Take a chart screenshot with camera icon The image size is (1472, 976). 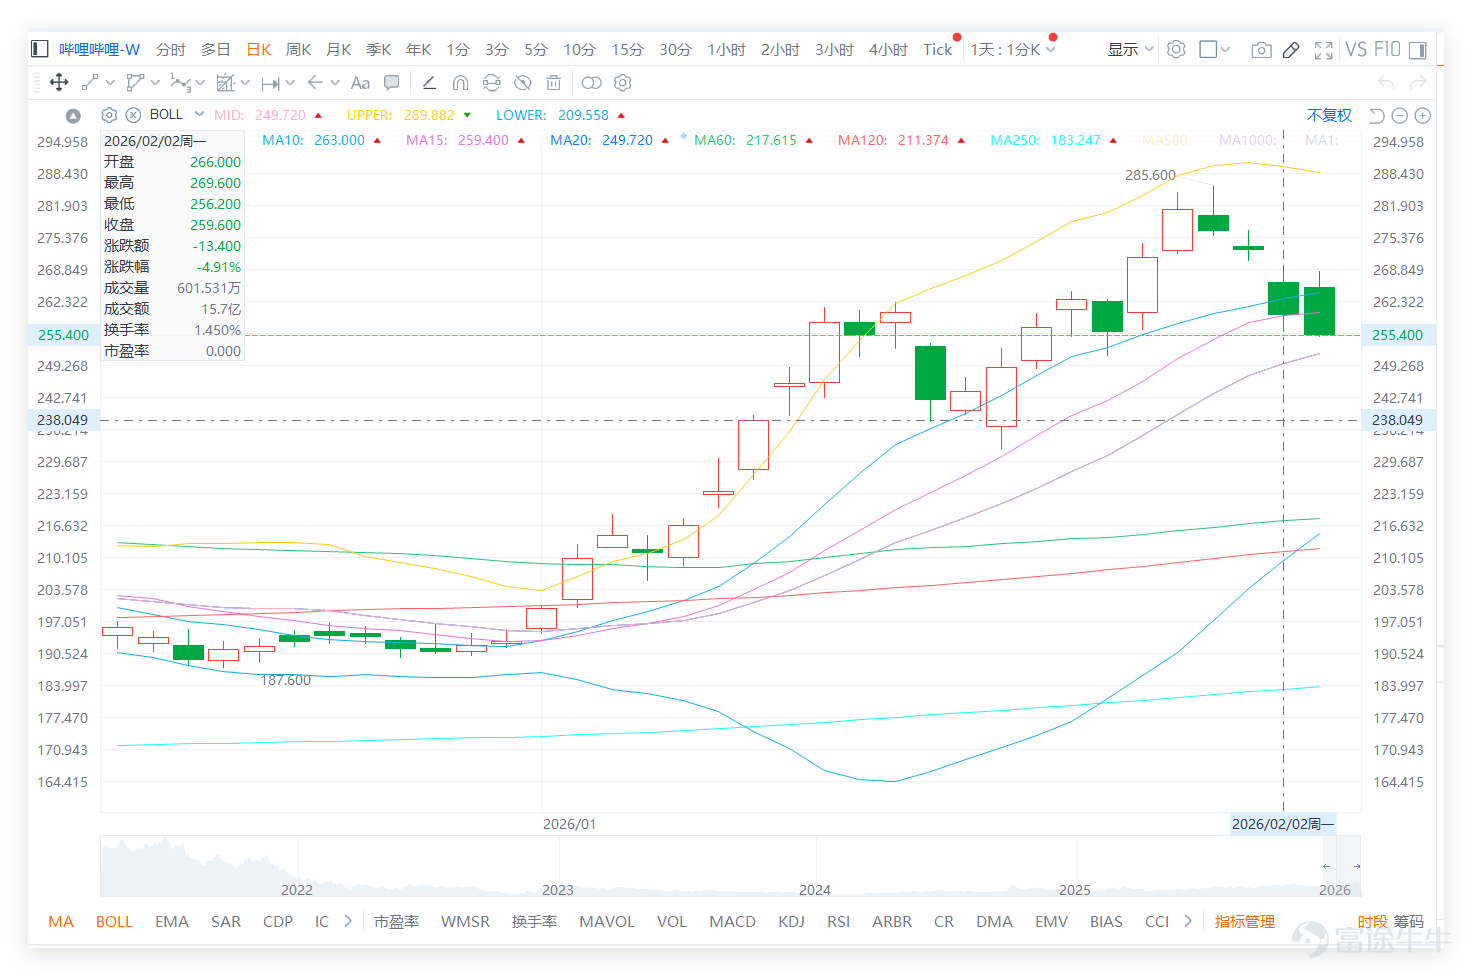[1262, 50]
